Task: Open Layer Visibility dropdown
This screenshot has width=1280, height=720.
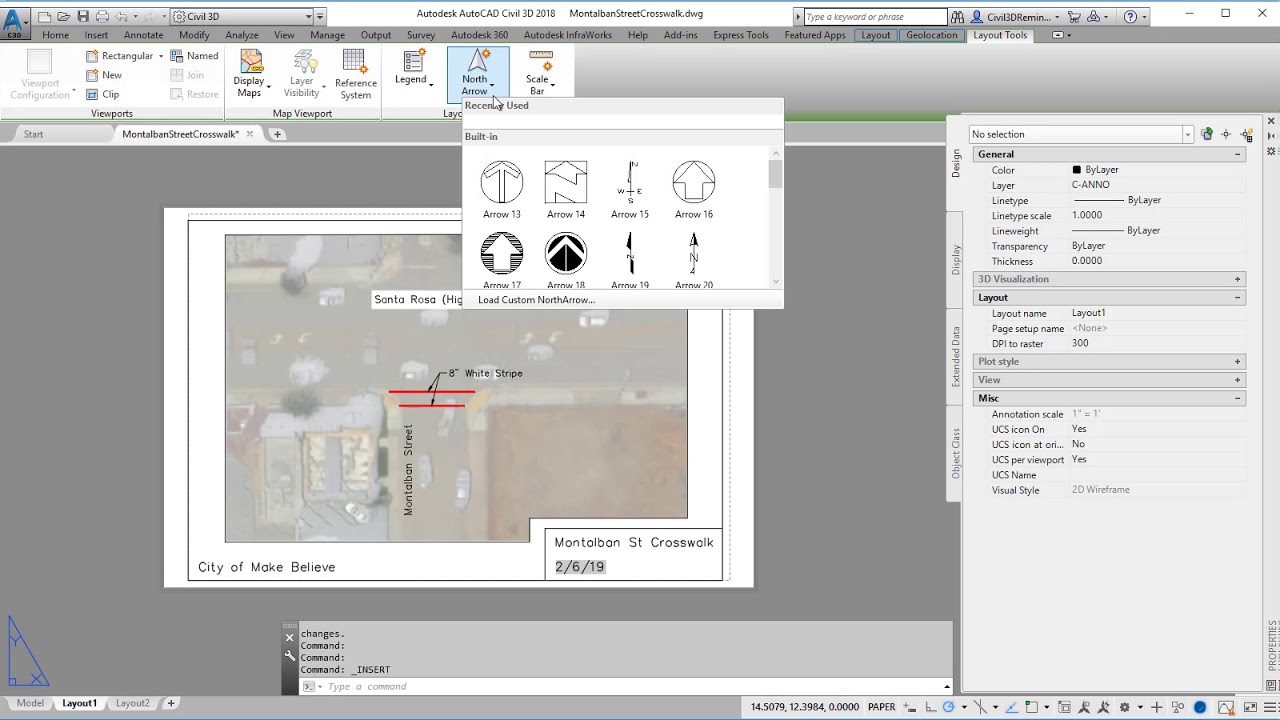Action: pyautogui.click(x=302, y=75)
